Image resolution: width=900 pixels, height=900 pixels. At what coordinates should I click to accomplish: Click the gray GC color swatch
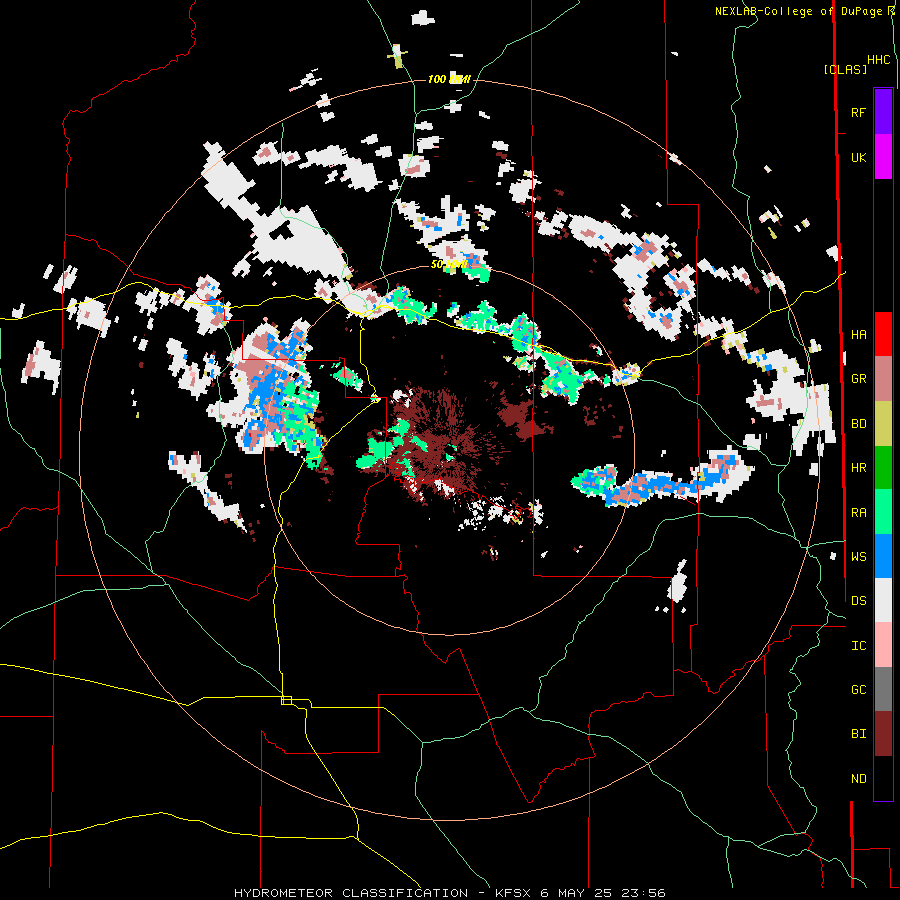[883, 689]
